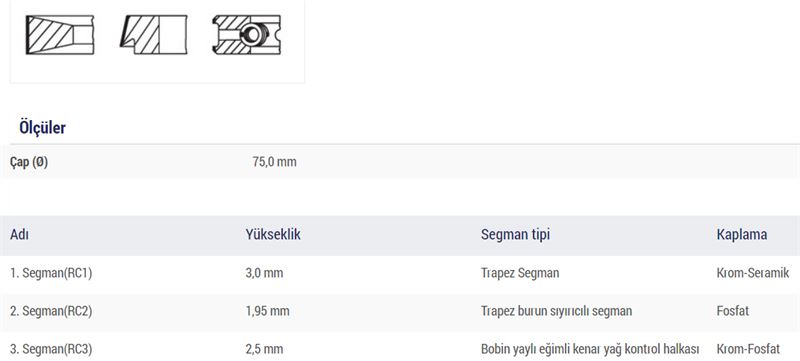Viewport: 800px width, 361px height.
Task: Click the 2,5 mm height value
Action: click(x=264, y=349)
